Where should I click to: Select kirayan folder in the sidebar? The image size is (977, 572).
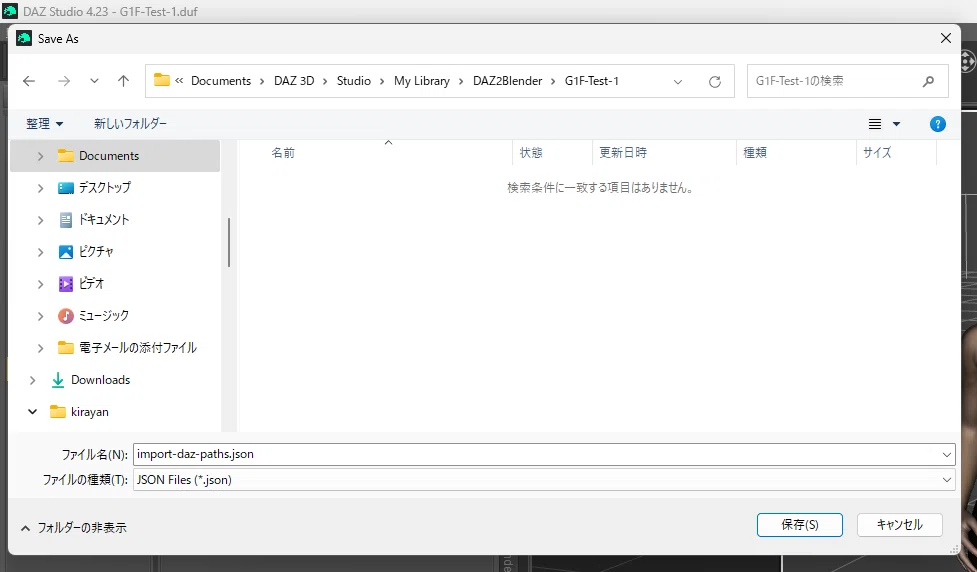click(x=90, y=412)
